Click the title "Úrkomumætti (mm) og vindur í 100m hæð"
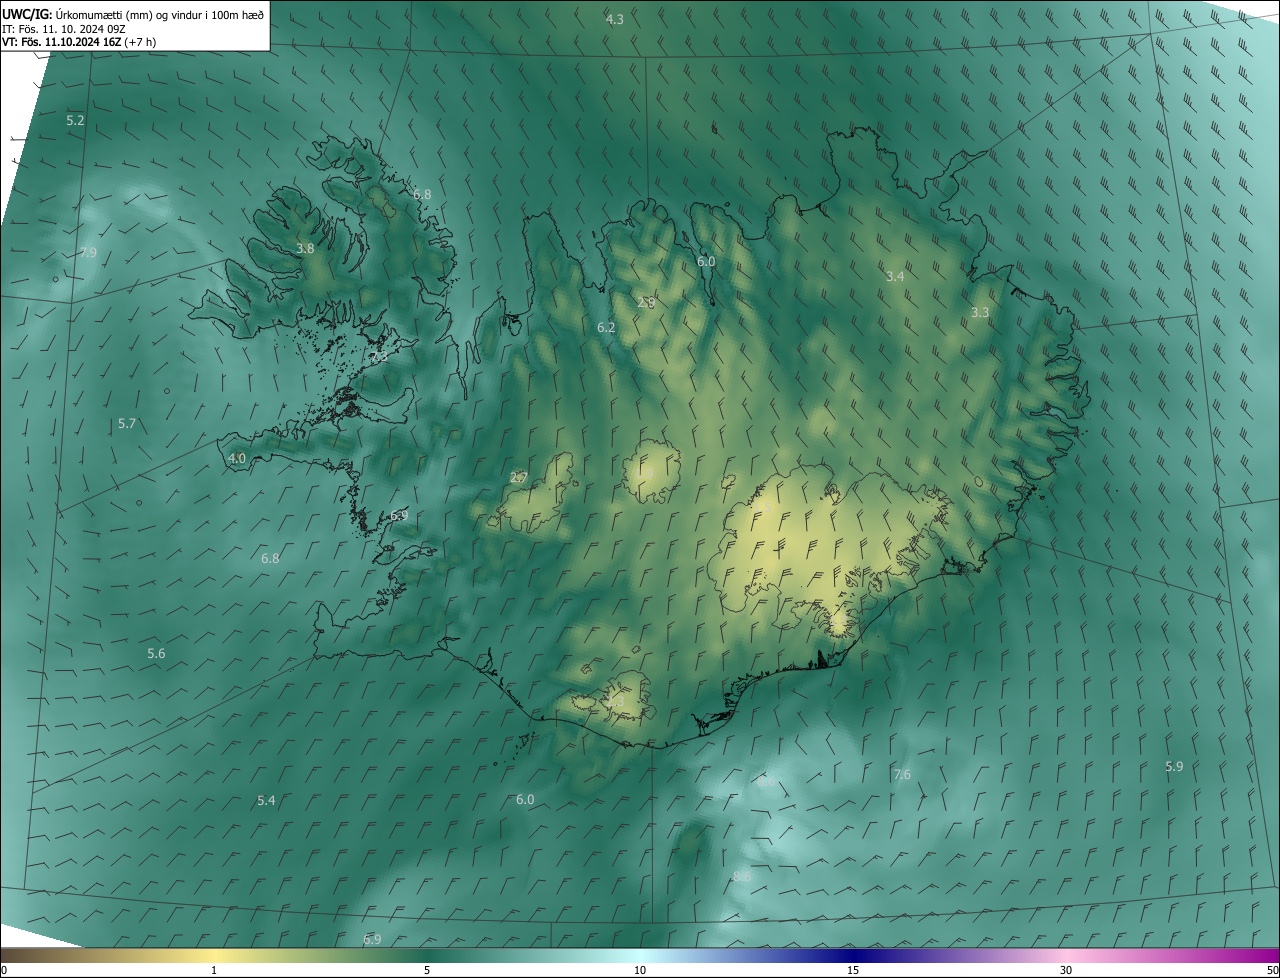This screenshot has height=978, width=1280. pyautogui.click(x=159, y=14)
